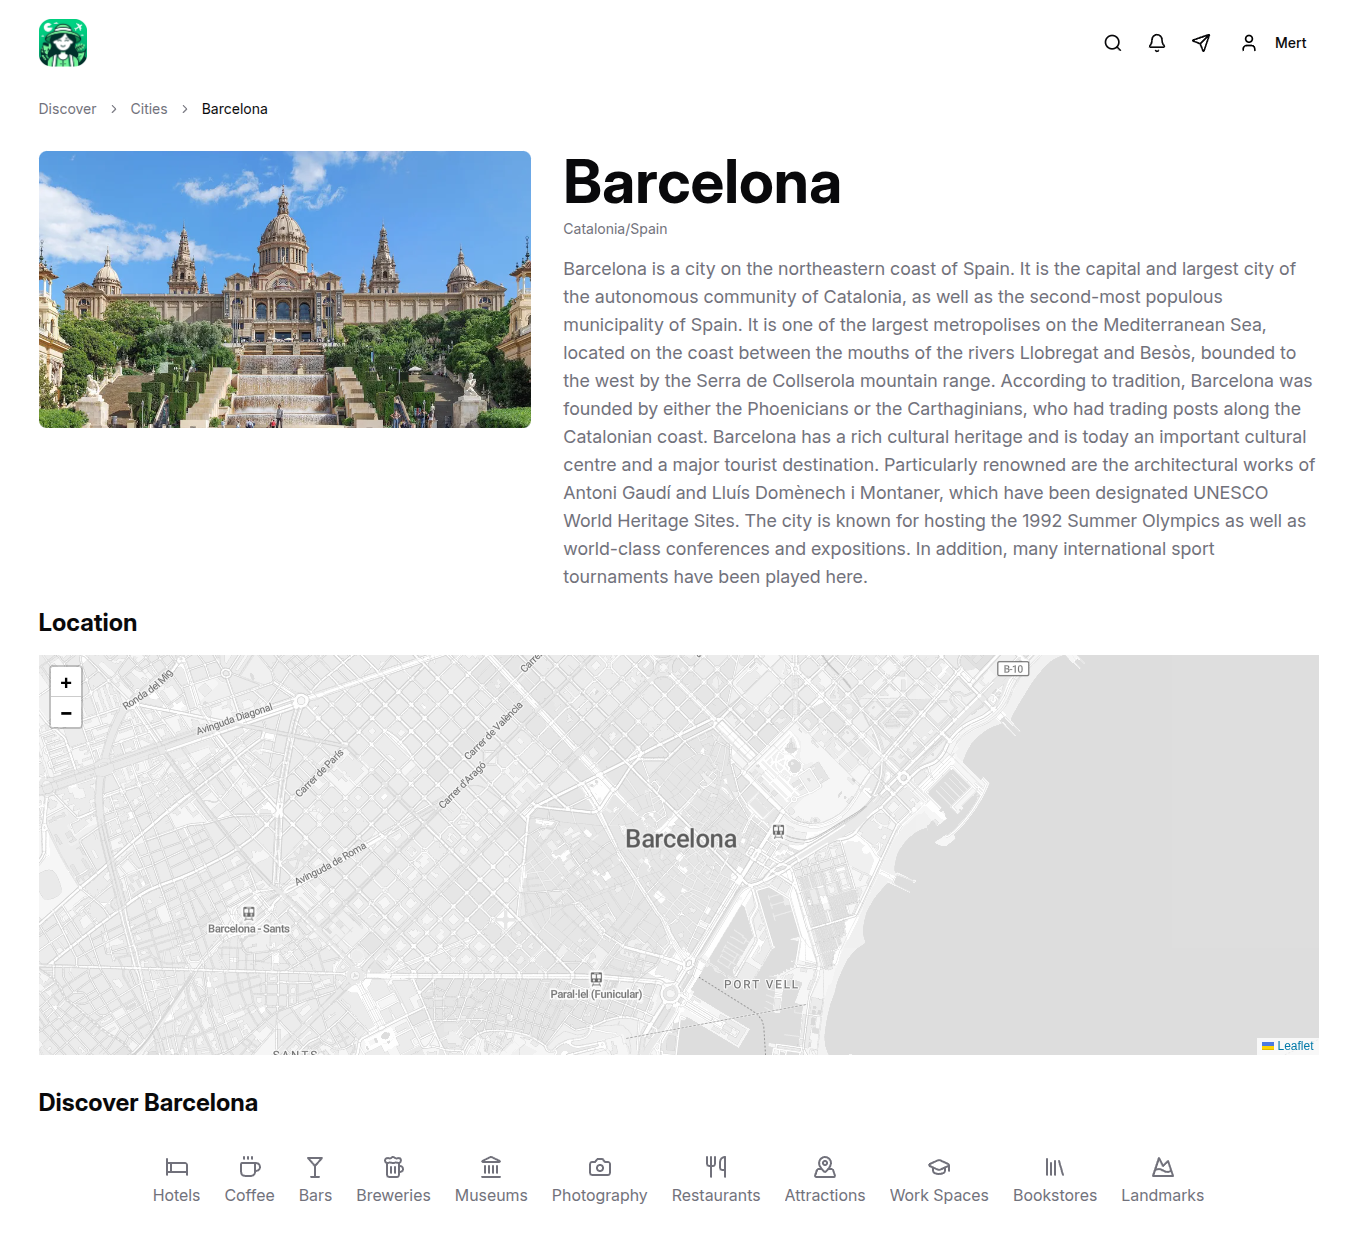Open the Restaurants category label
1354x1234 pixels.
pos(716,1195)
